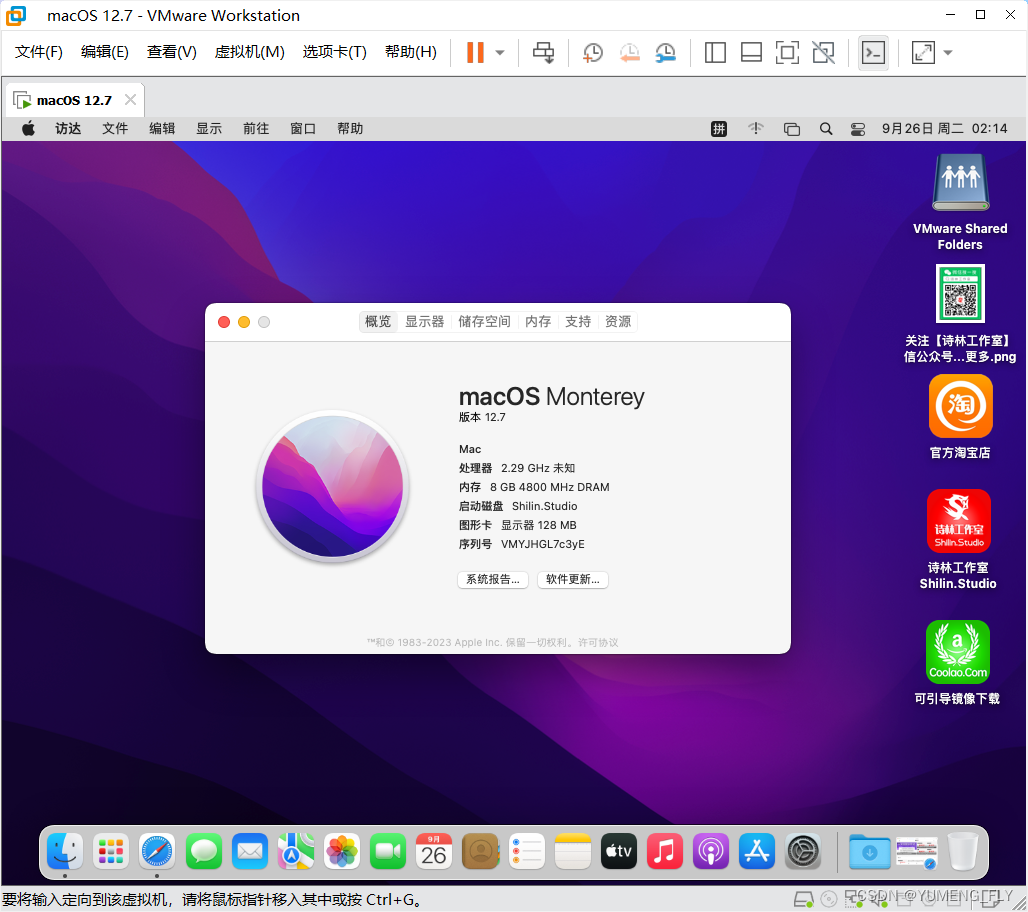Expand the stretch options dropdown arrow
The width and height of the screenshot is (1028, 912).
(948, 52)
